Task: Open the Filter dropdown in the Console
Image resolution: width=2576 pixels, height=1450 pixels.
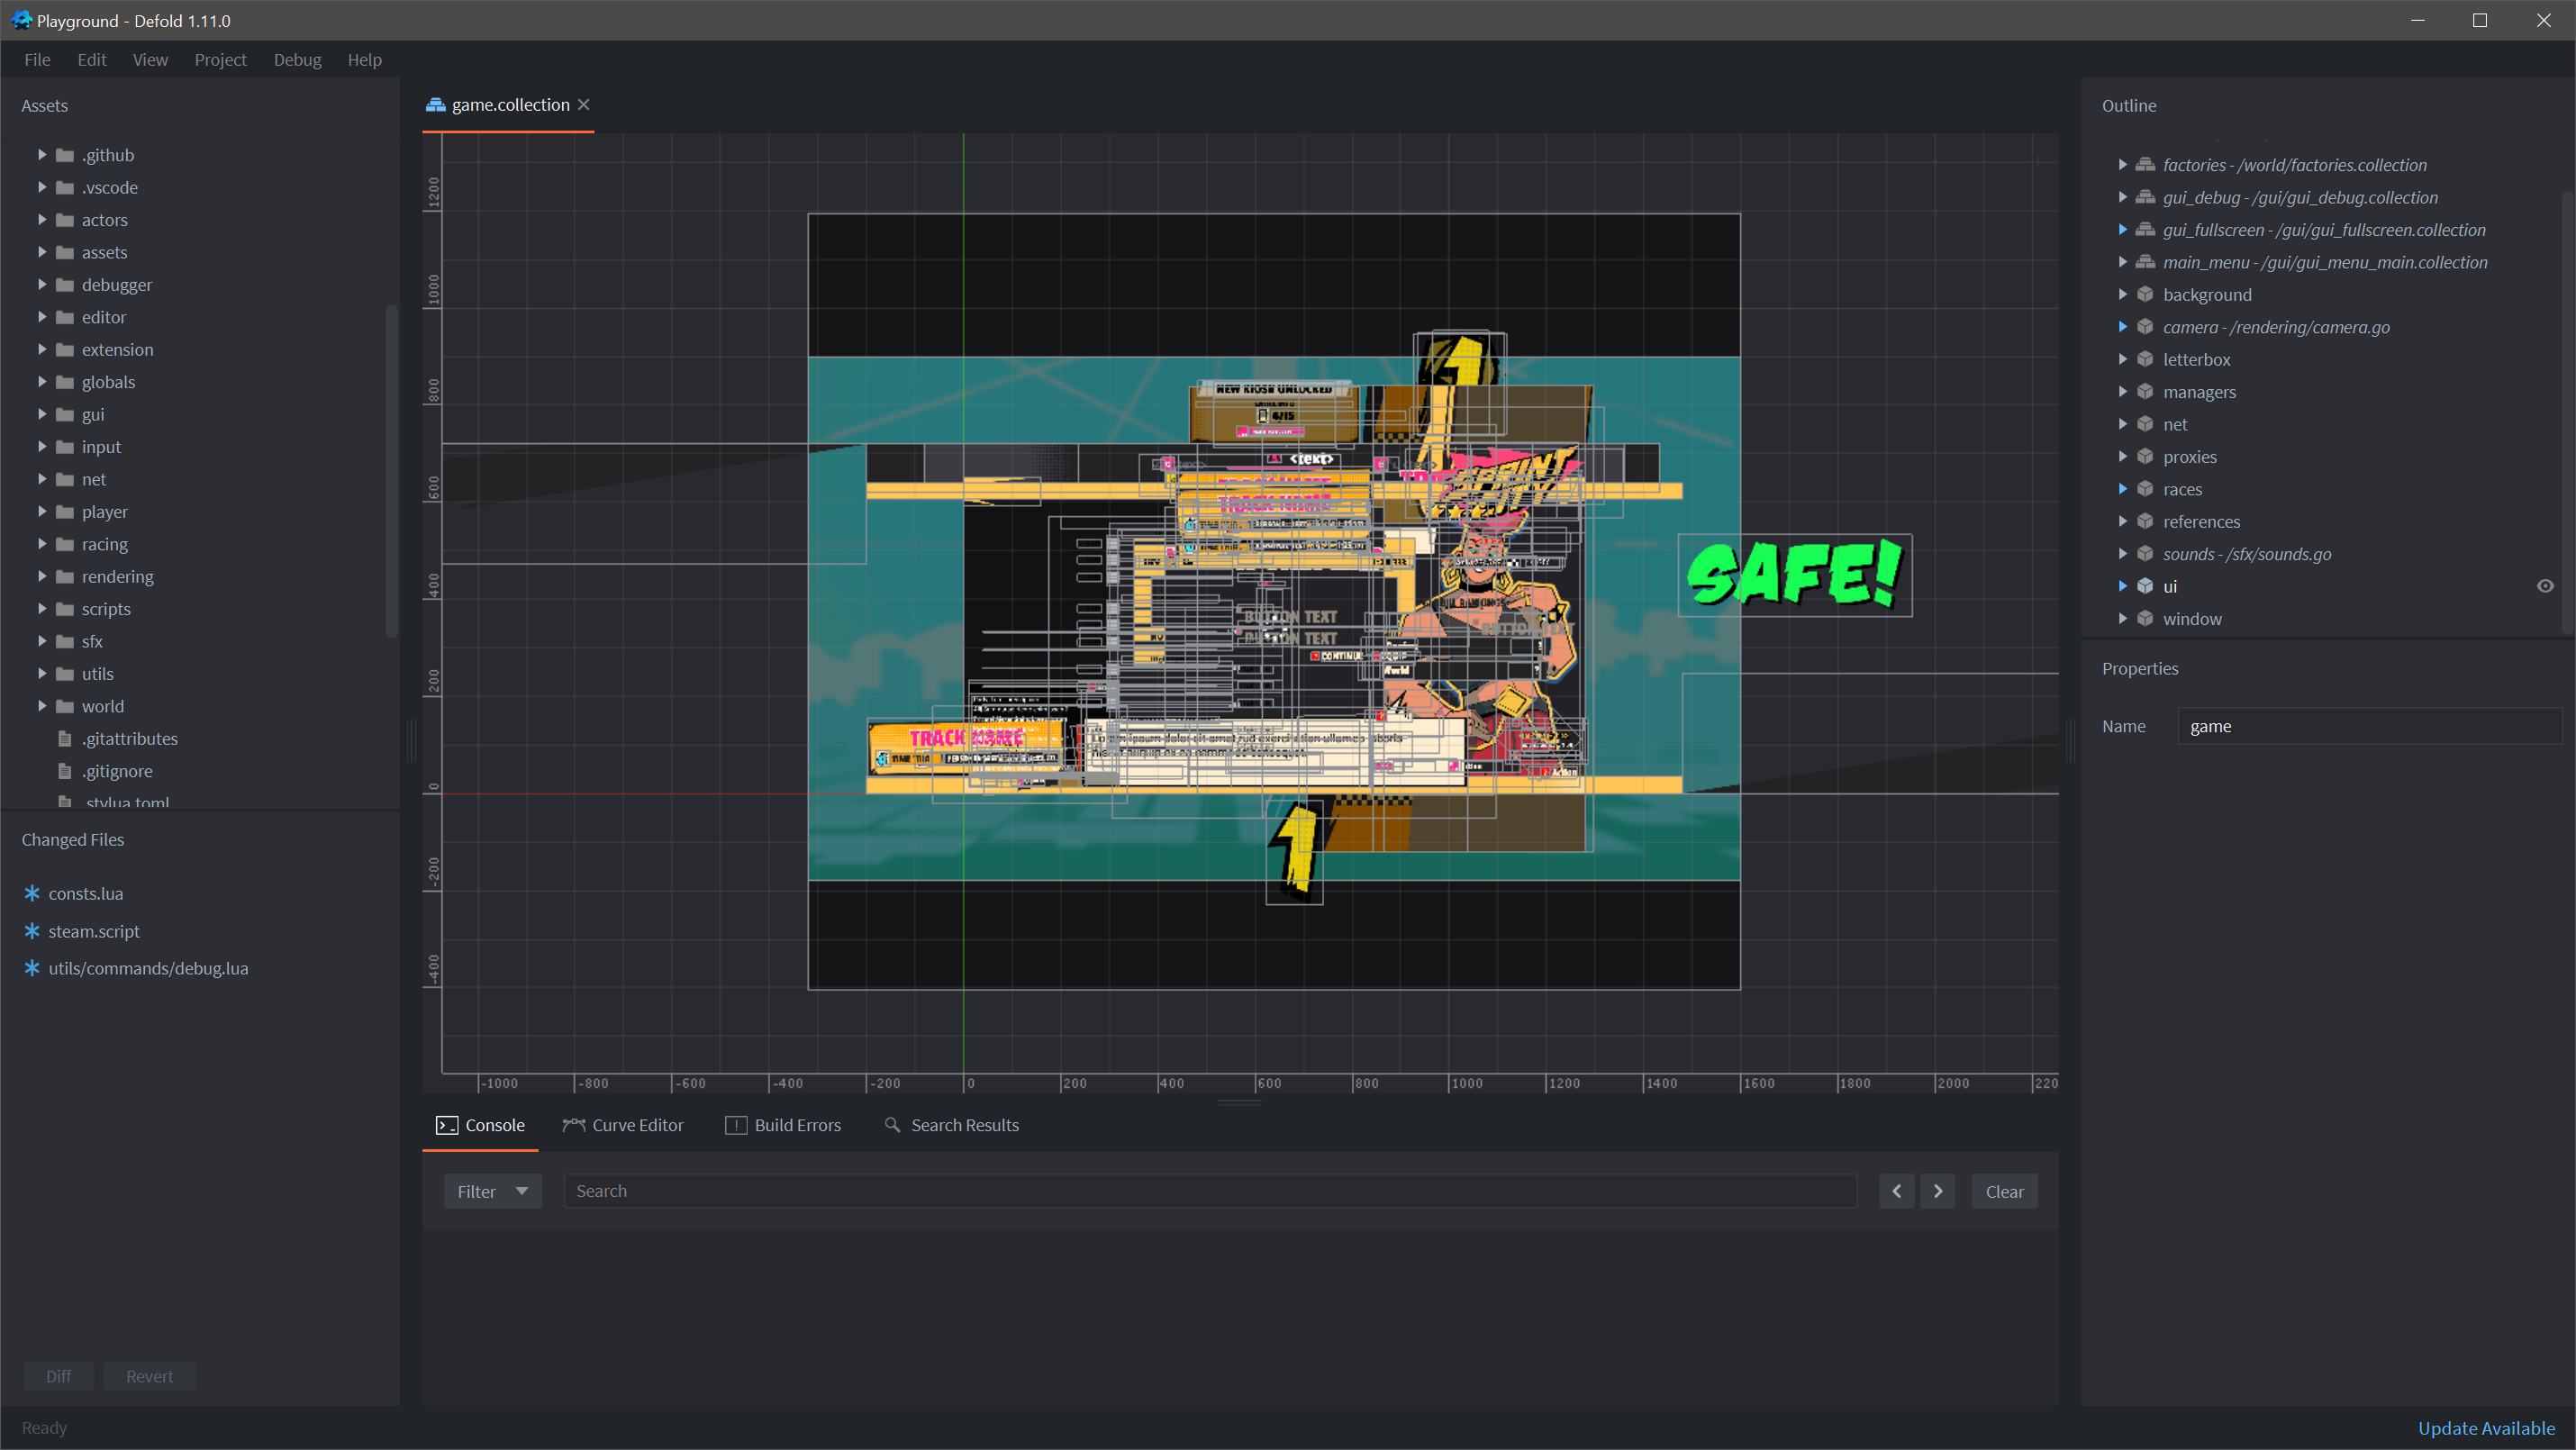Action: (x=491, y=1191)
